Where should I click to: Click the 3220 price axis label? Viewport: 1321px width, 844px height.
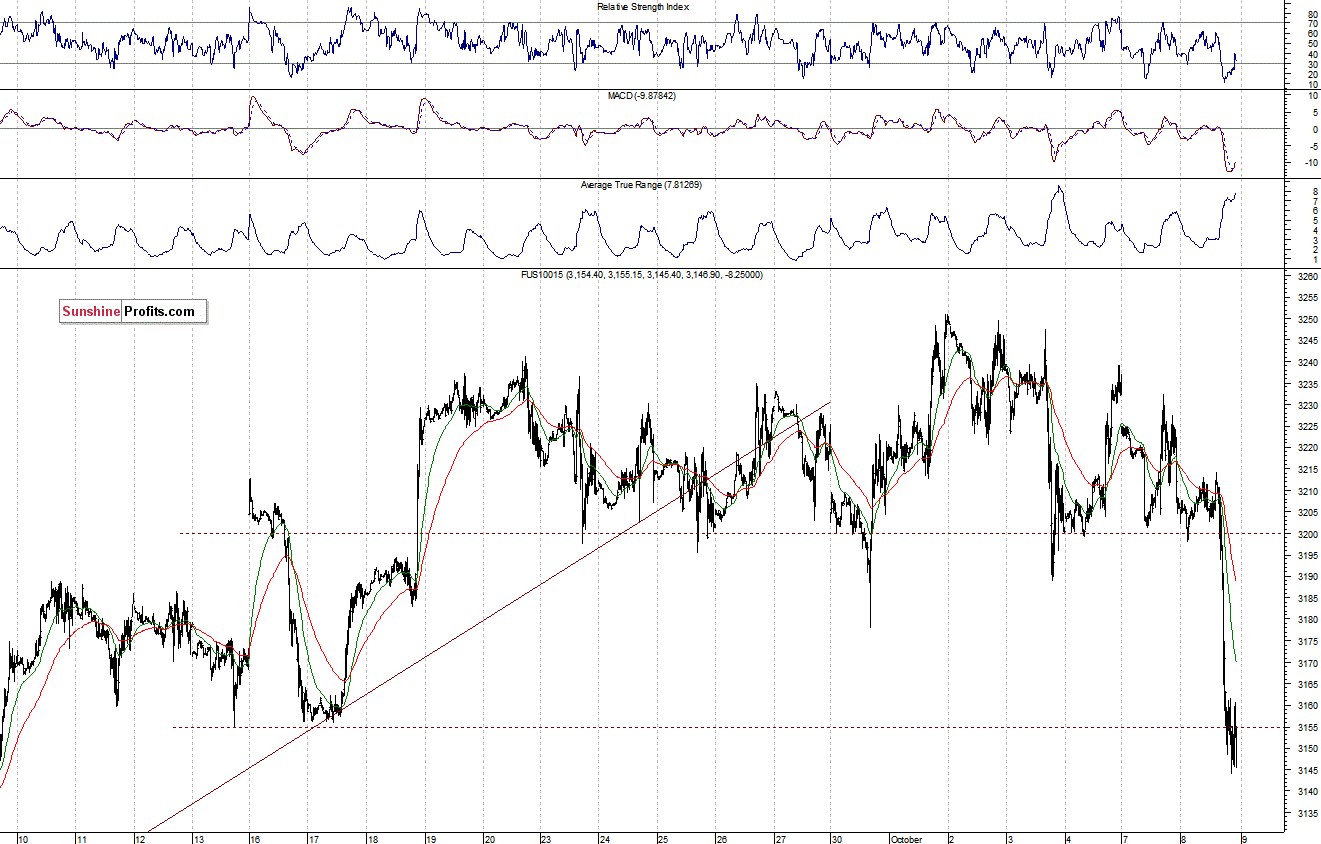pyautogui.click(x=1306, y=449)
